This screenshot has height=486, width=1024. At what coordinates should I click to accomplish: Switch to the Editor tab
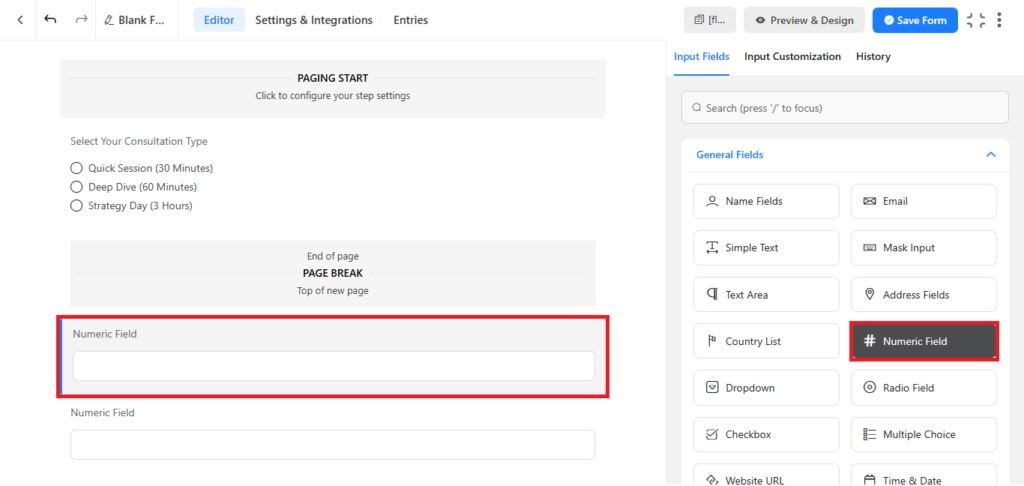(x=219, y=20)
